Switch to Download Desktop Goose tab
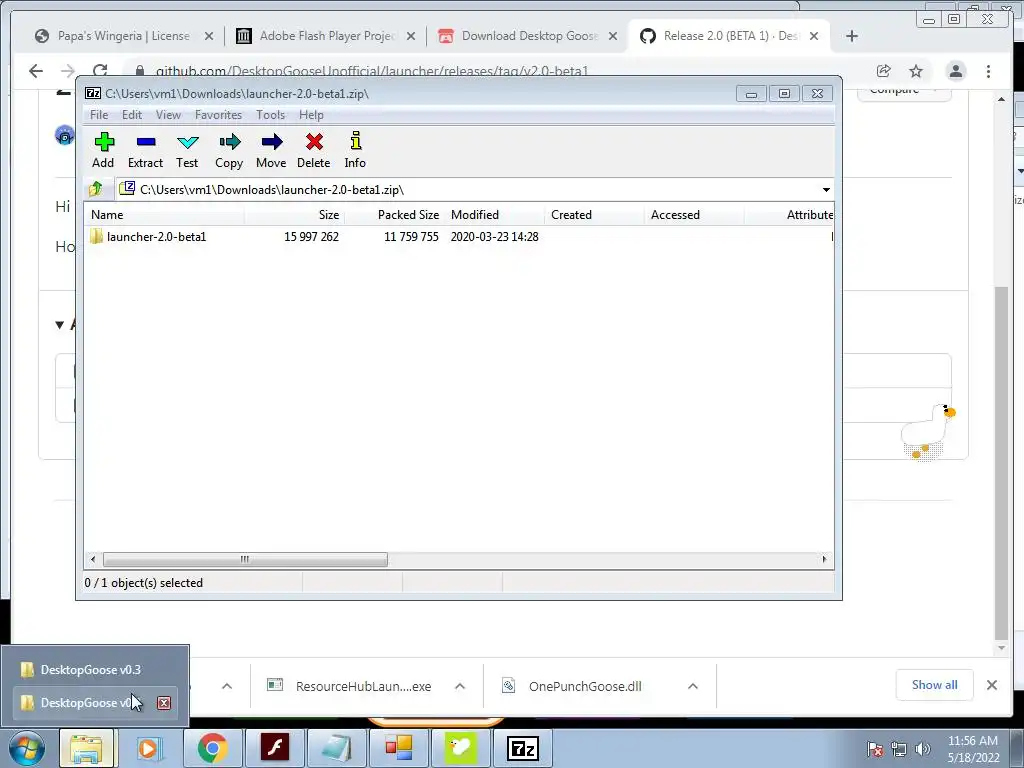Viewport: 1024px width, 768px height. (x=529, y=36)
